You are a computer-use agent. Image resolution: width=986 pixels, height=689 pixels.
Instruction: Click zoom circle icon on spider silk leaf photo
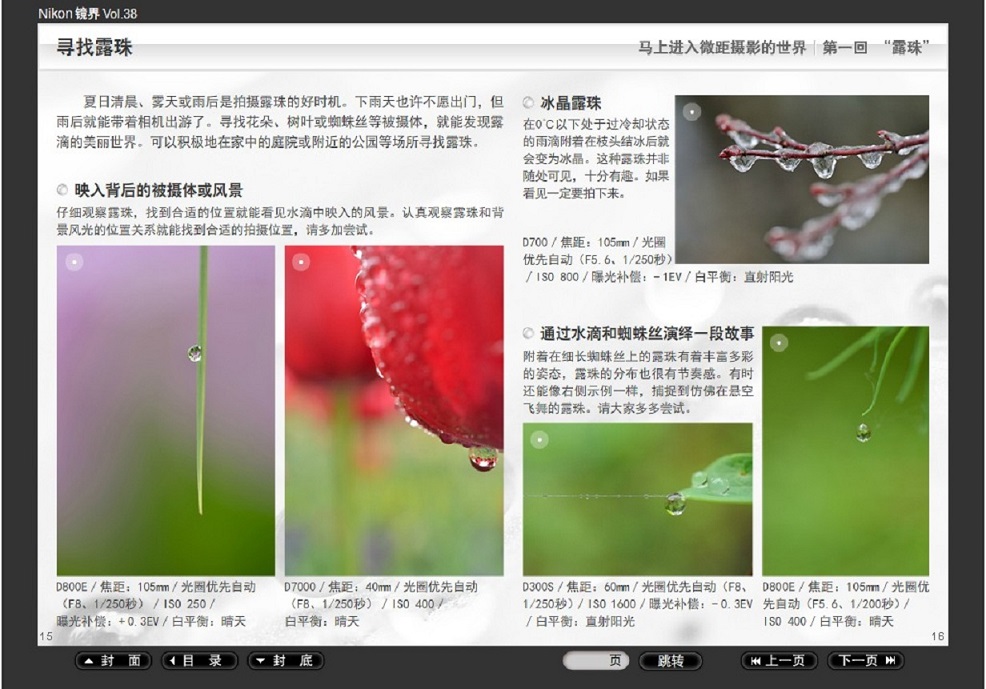coord(539,439)
